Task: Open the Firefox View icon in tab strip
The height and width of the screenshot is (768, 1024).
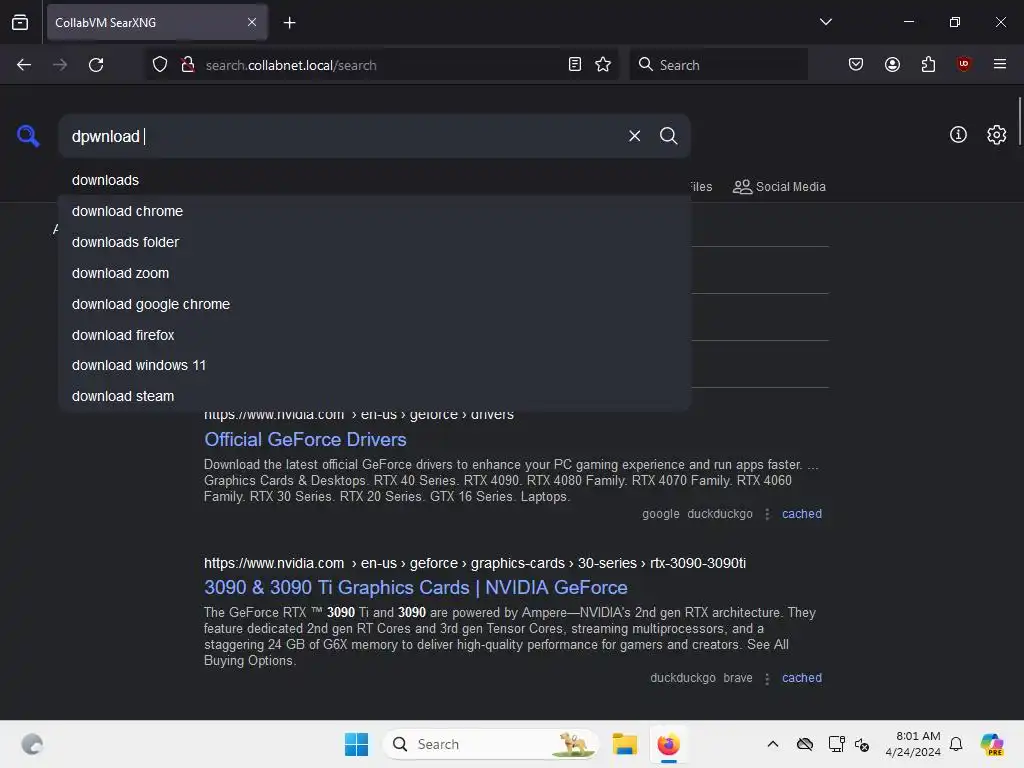Action: (x=20, y=22)
